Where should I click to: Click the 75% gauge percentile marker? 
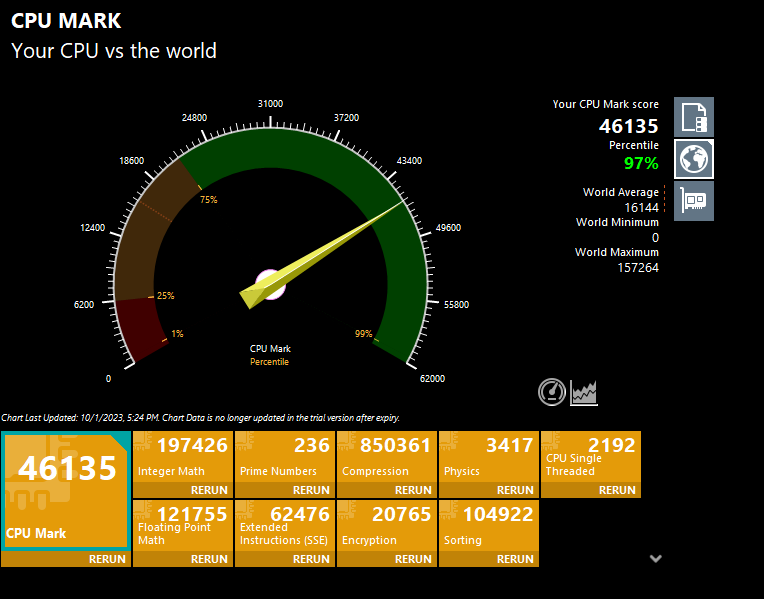click(x=209, y=200)
